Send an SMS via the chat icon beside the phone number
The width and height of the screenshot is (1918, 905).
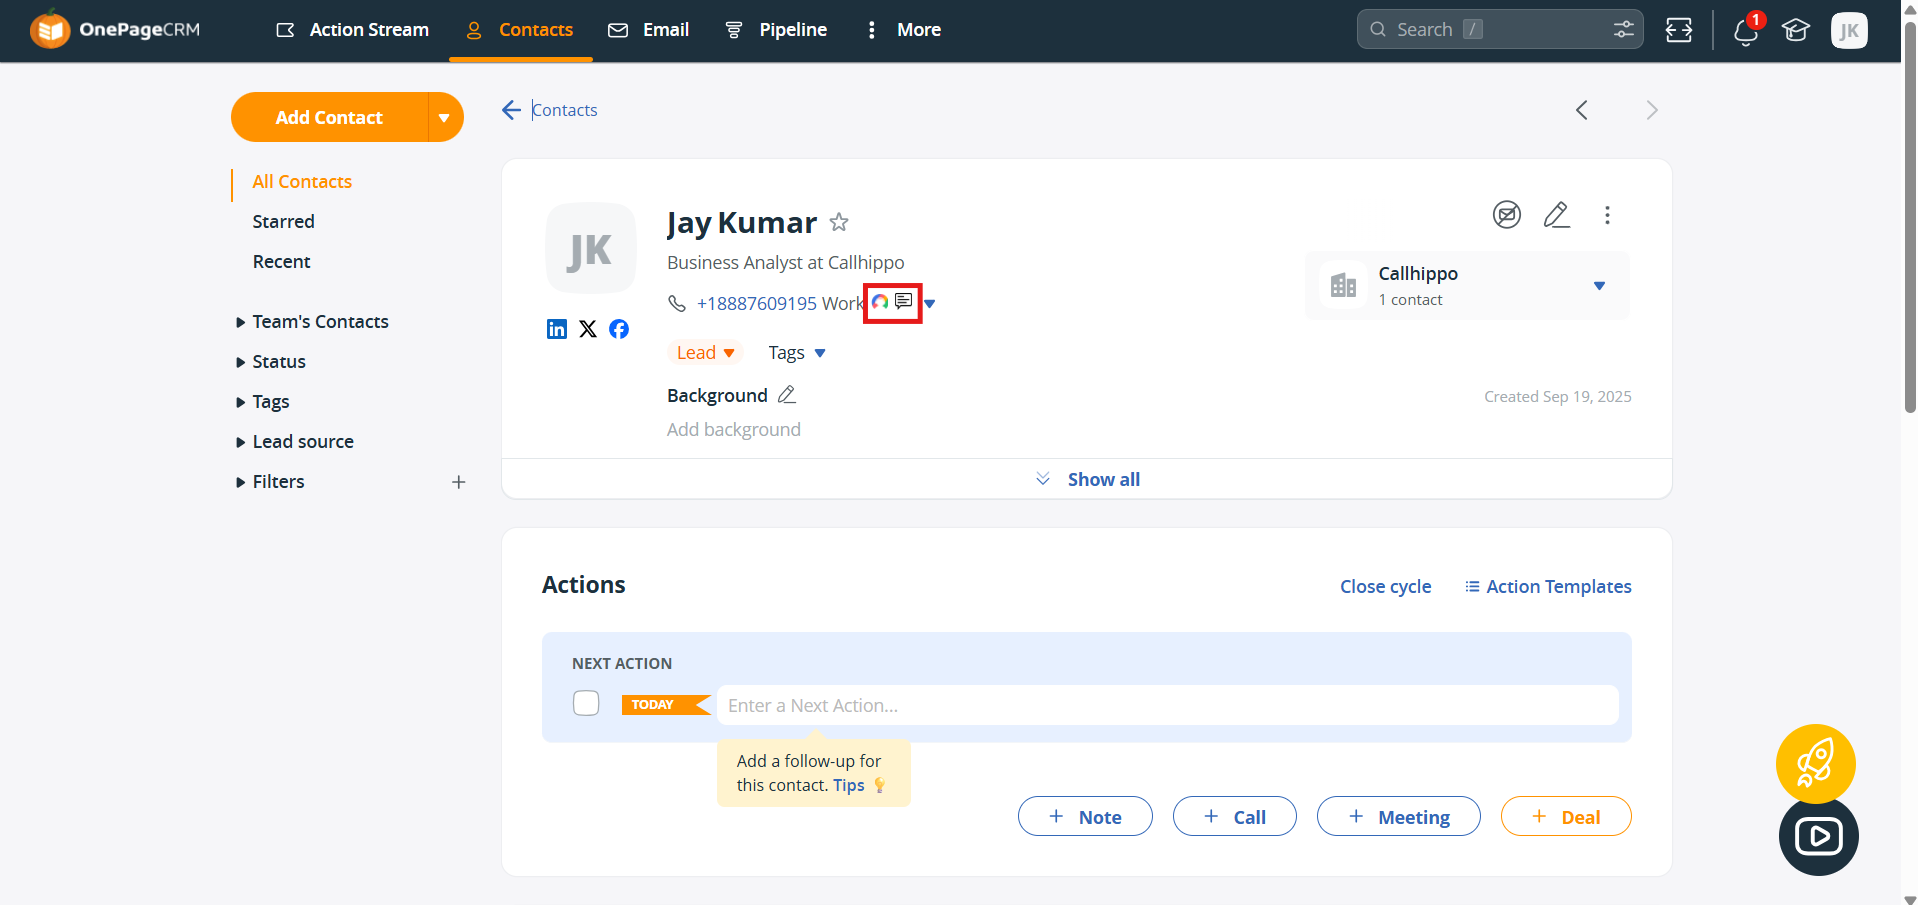point(903,302)
